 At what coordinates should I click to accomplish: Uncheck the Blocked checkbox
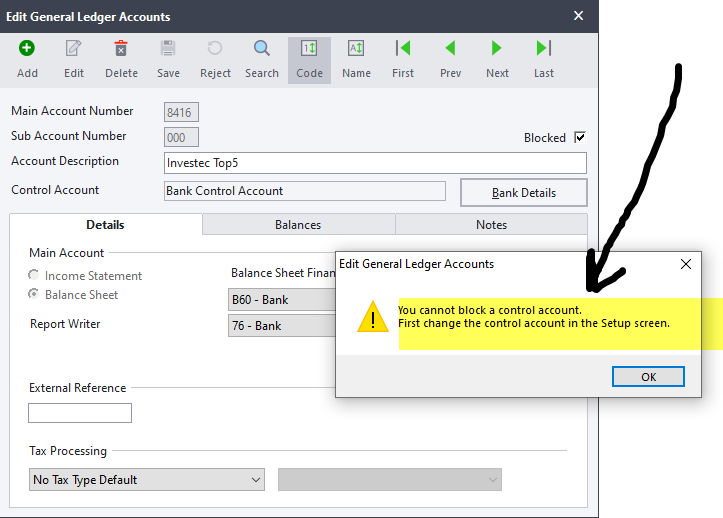579,138
